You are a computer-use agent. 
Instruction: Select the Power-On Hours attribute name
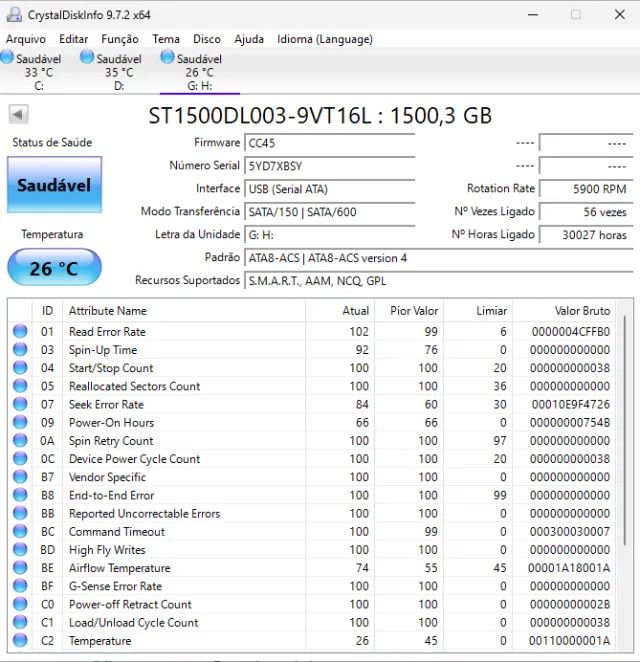point(111,422)
